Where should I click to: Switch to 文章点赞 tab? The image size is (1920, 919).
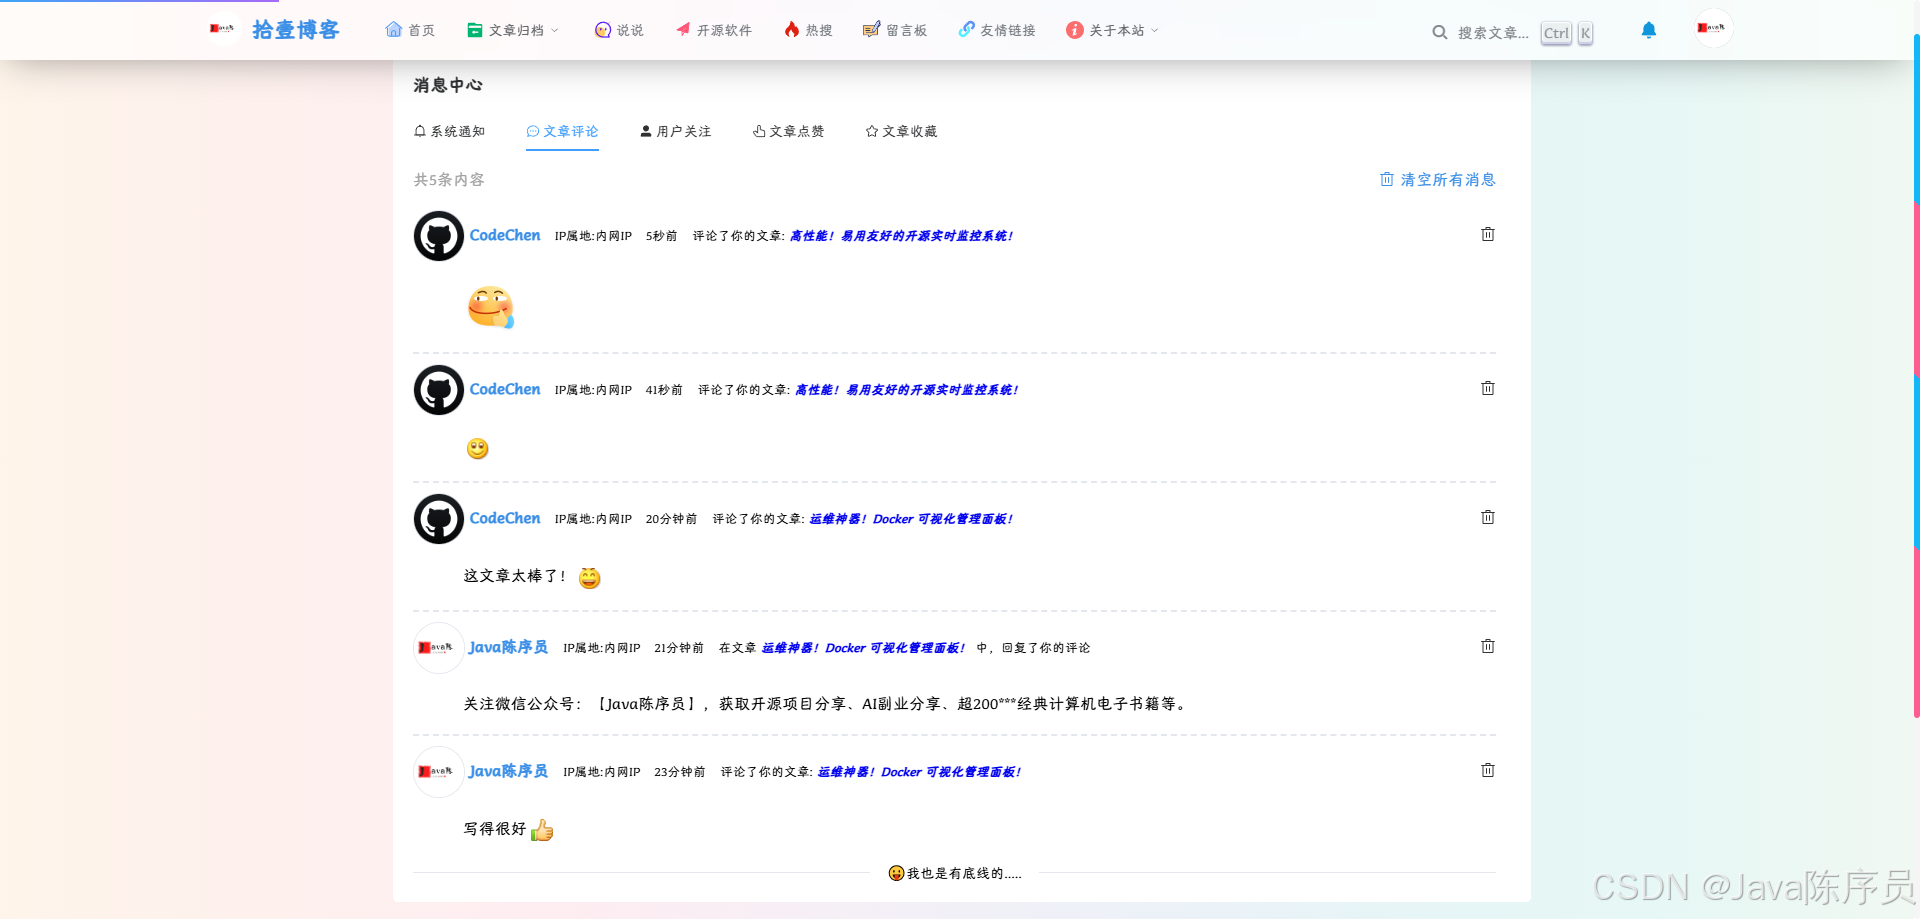788,131
